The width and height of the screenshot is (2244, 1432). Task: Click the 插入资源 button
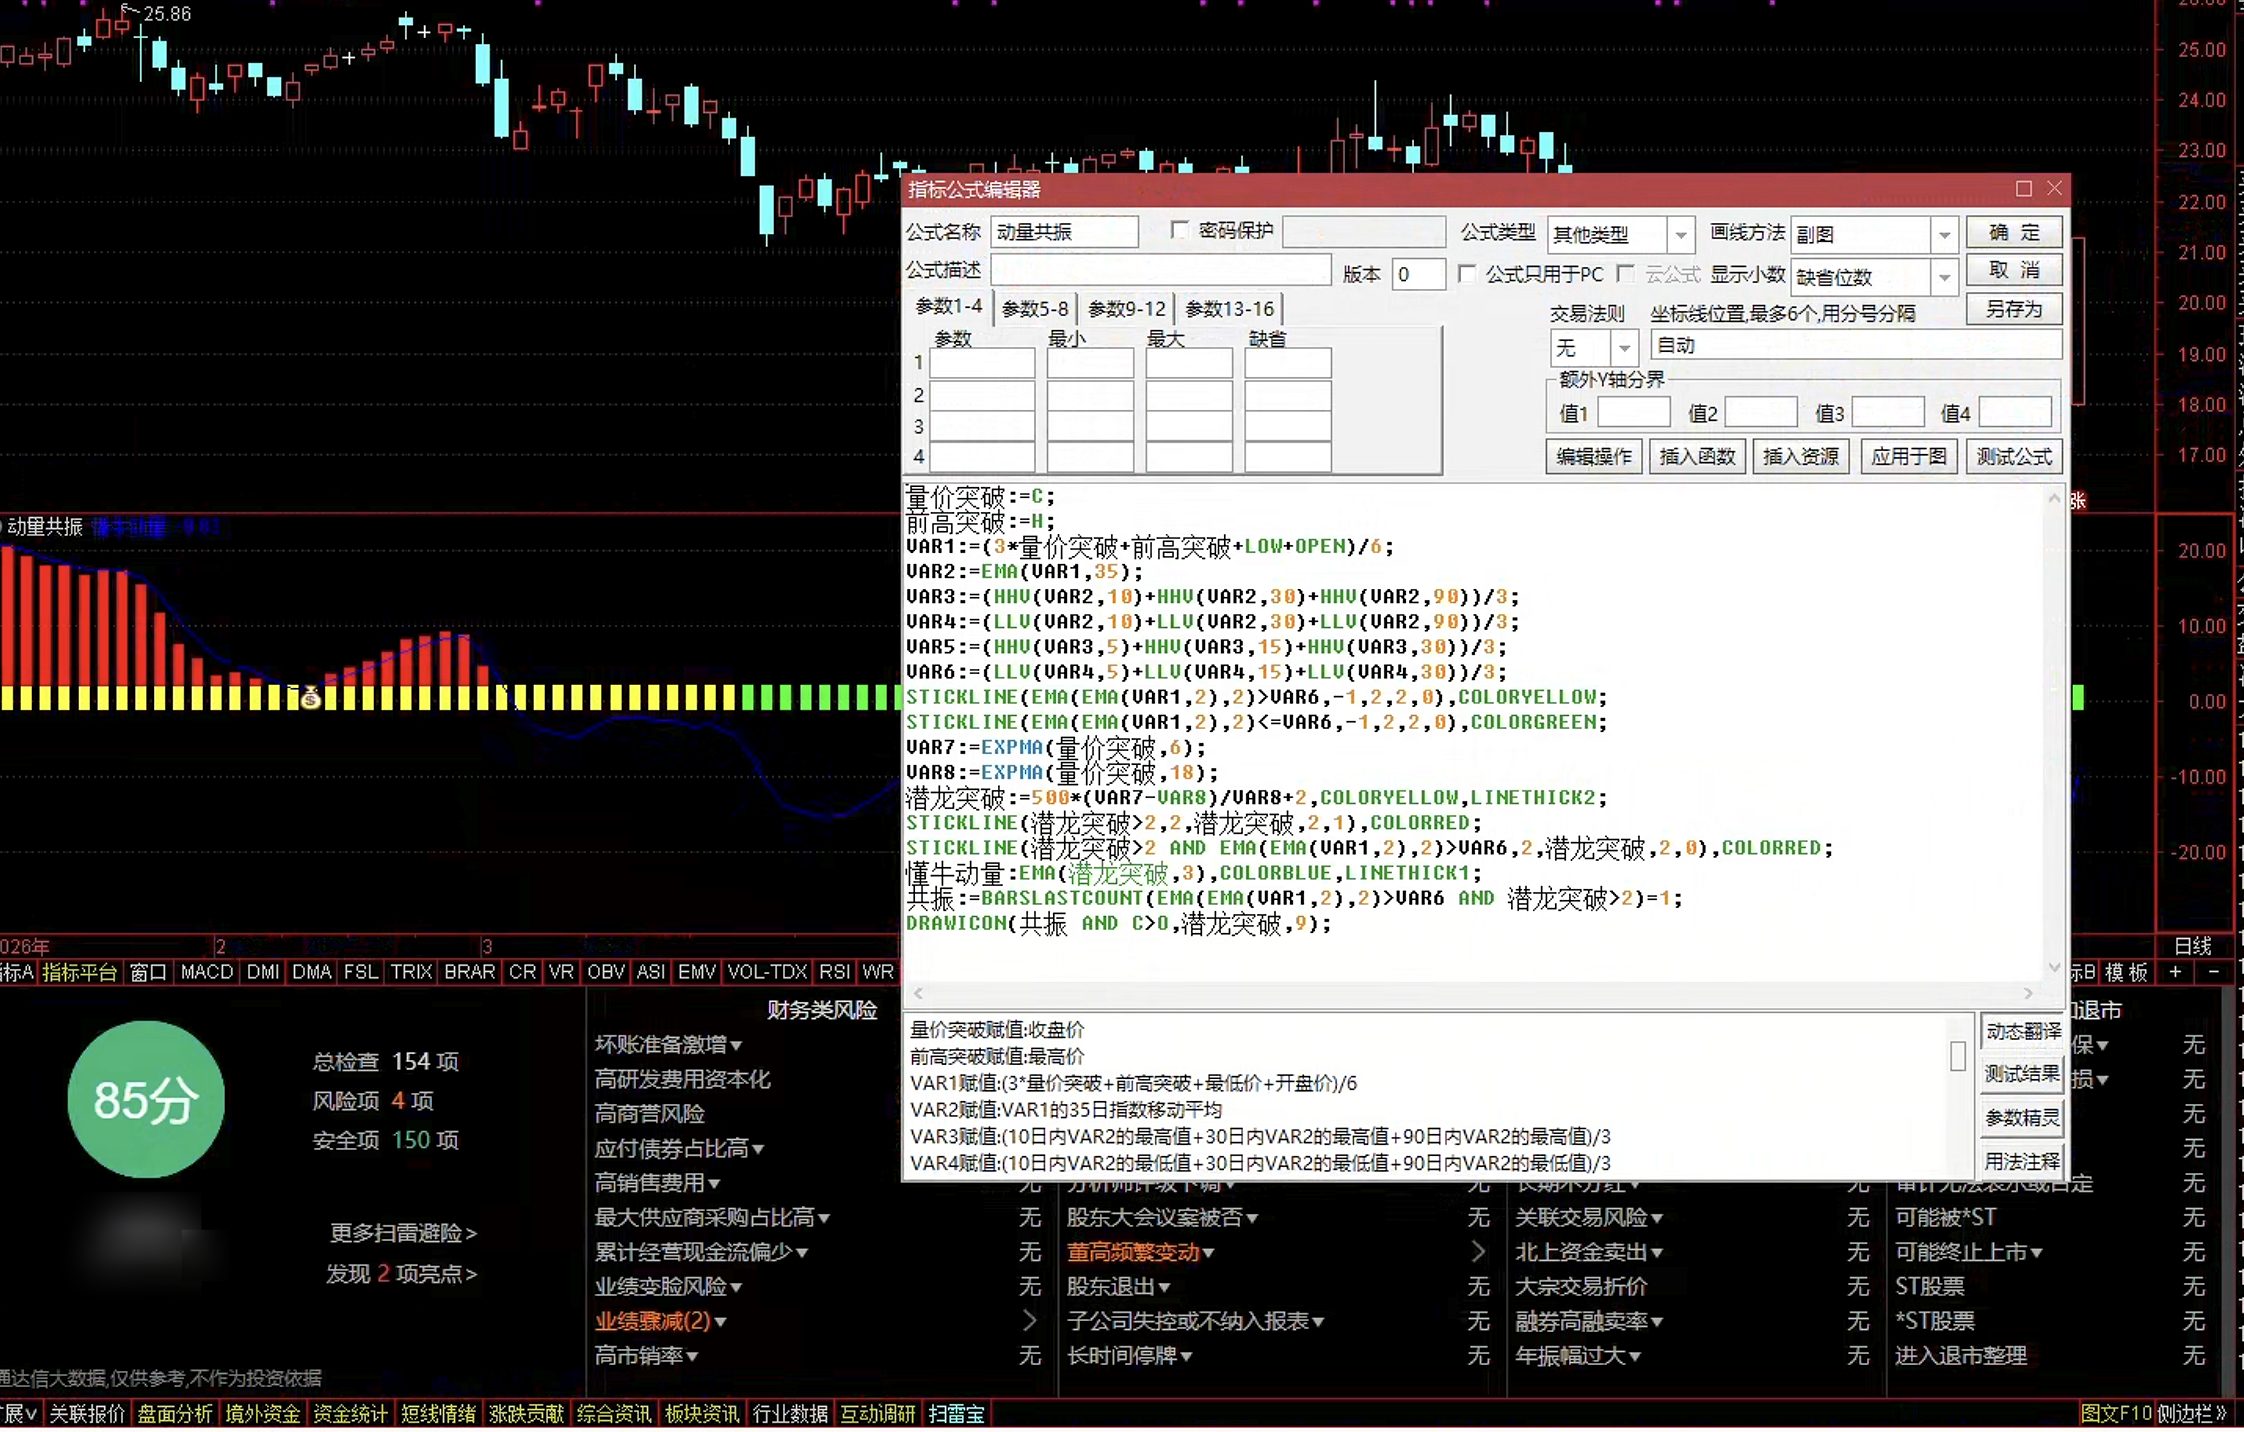pos(1801,457)
